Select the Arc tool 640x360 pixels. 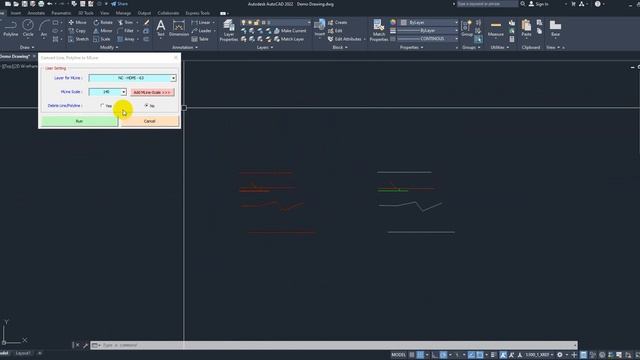click(x=44, y=28)
